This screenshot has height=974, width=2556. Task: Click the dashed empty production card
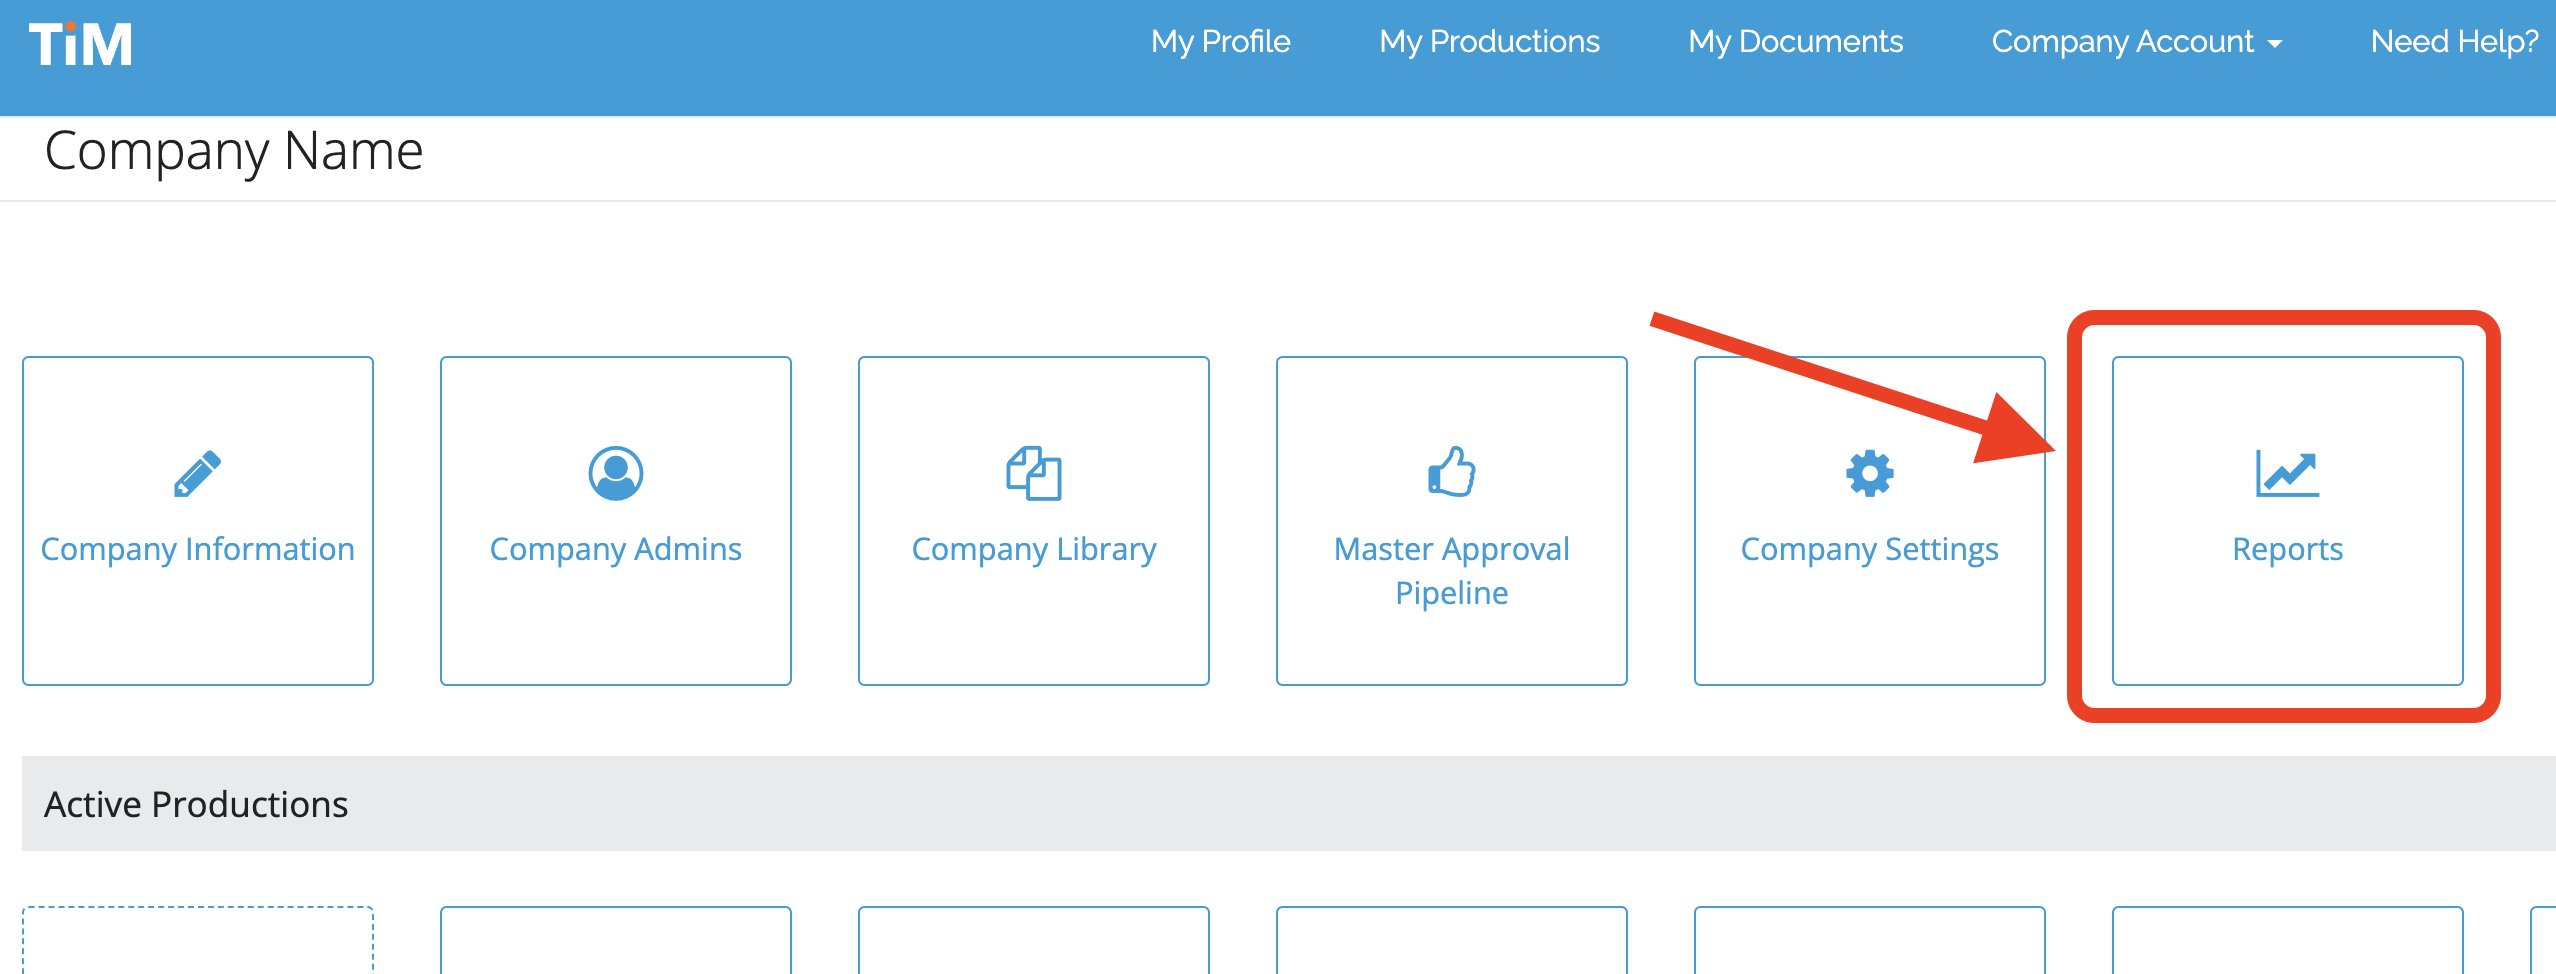[198, 940]
